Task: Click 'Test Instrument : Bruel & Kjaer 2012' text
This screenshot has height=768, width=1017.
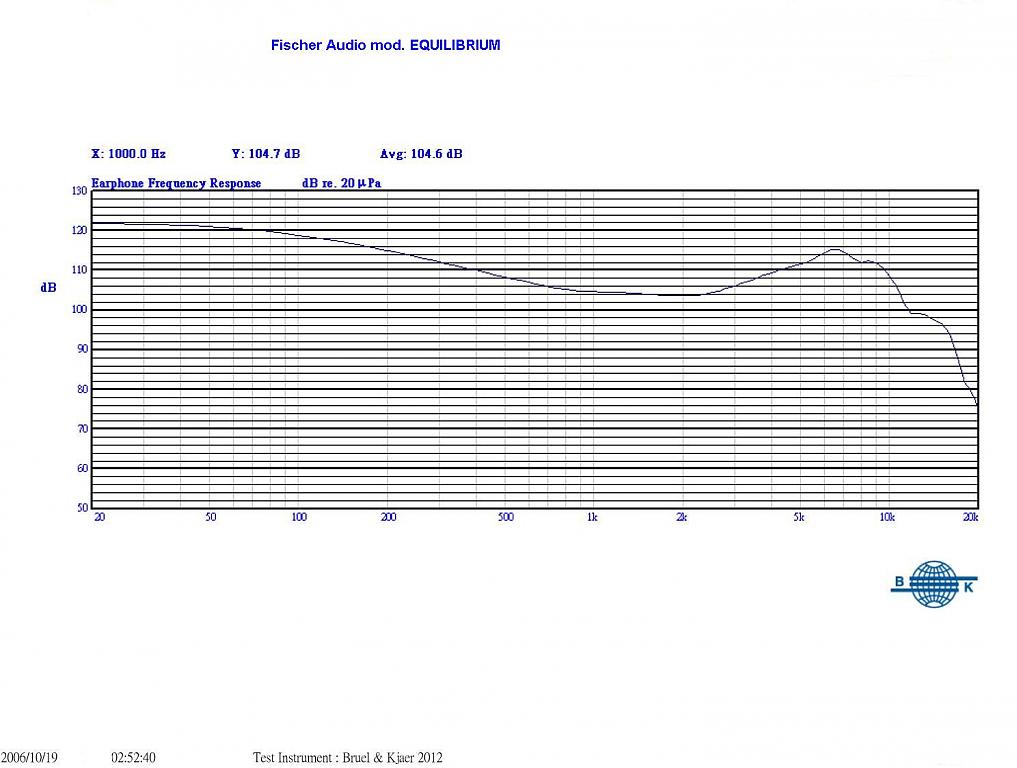Action: [348, 758]
